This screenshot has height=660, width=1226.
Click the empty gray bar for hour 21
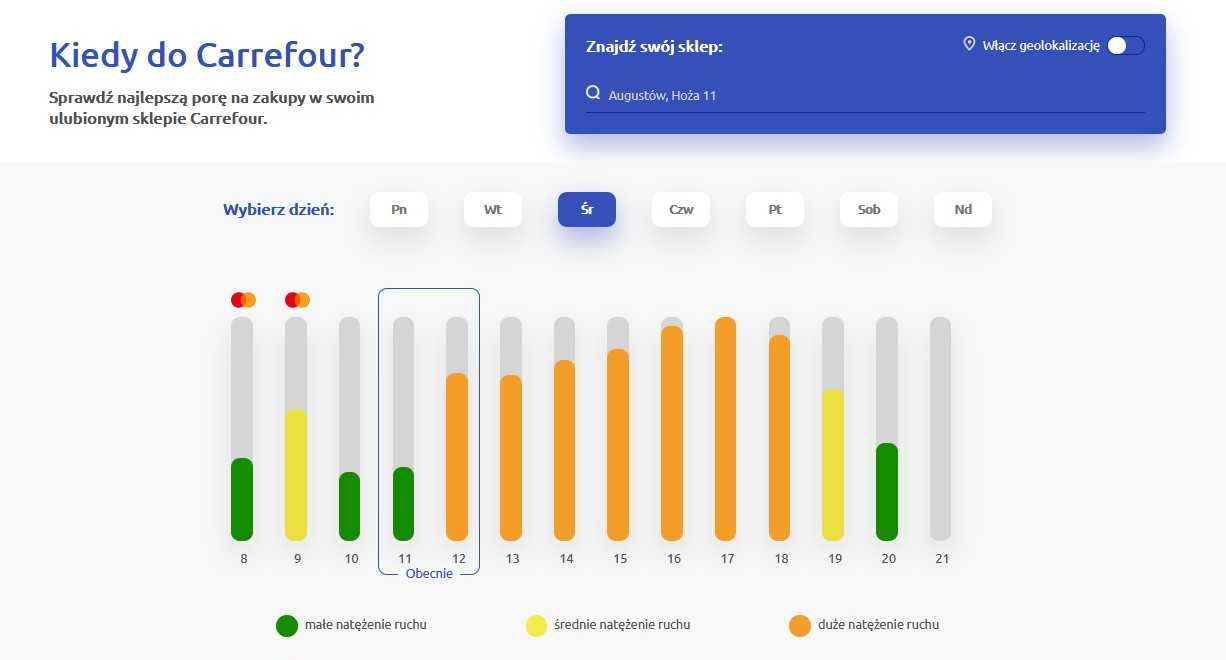pos(941,429)
